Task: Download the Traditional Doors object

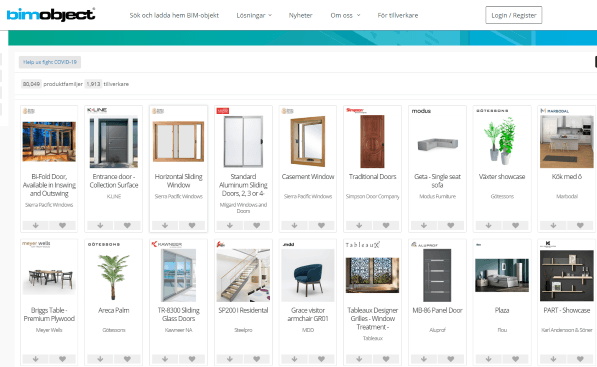Action: (359, 225)
